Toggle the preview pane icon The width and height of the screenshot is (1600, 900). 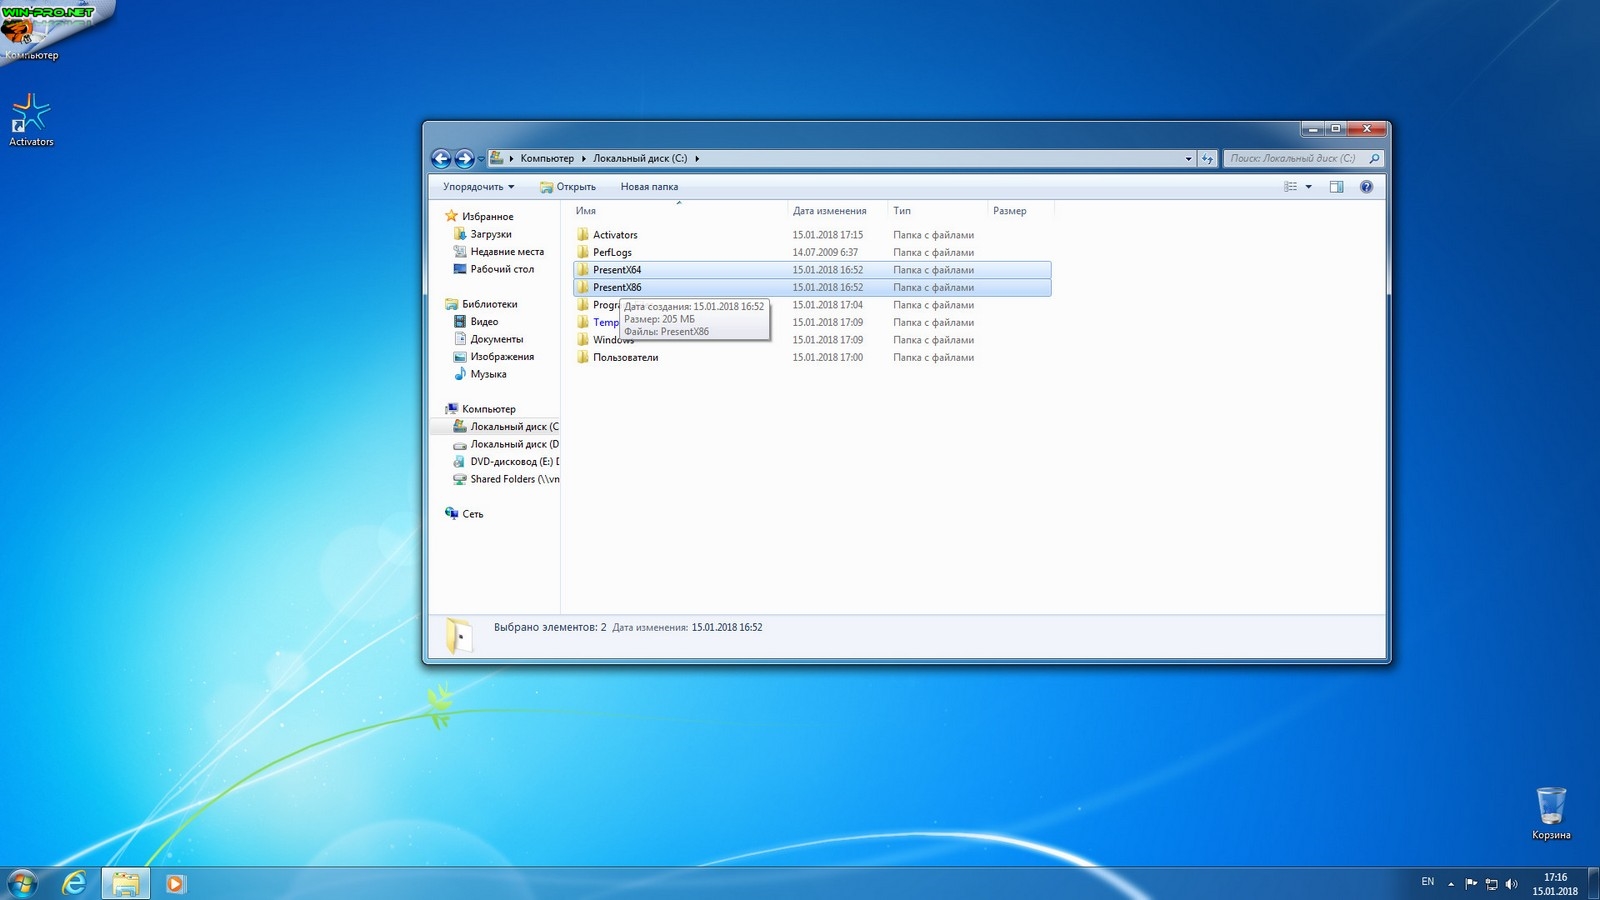(1336, 187)
